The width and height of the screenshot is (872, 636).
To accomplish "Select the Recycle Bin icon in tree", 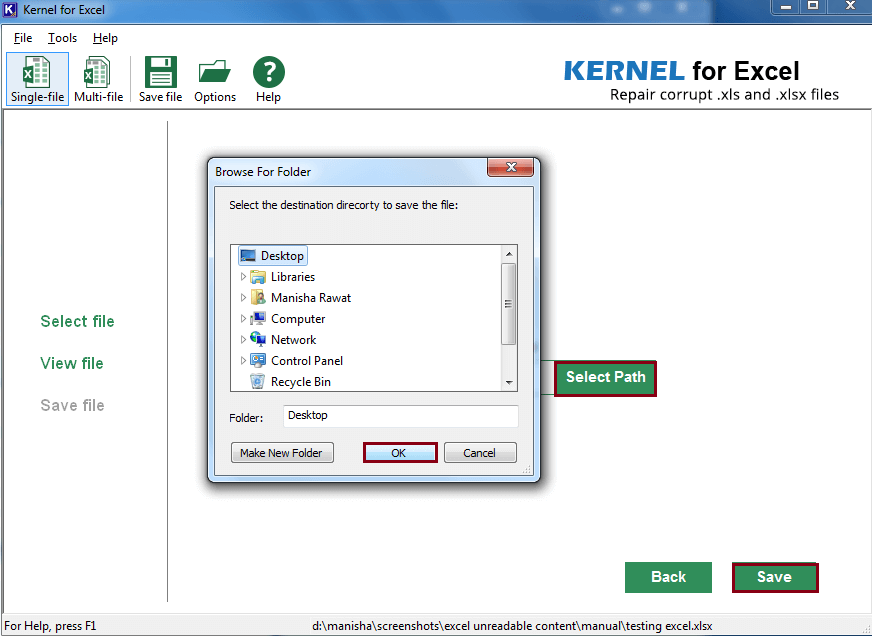I will click(257, 381).
